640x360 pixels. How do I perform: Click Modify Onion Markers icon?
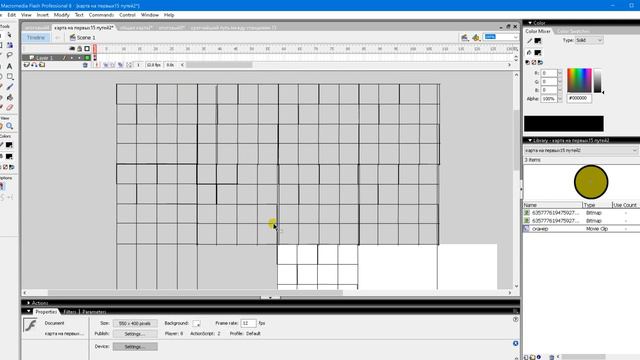coord(129,65)
